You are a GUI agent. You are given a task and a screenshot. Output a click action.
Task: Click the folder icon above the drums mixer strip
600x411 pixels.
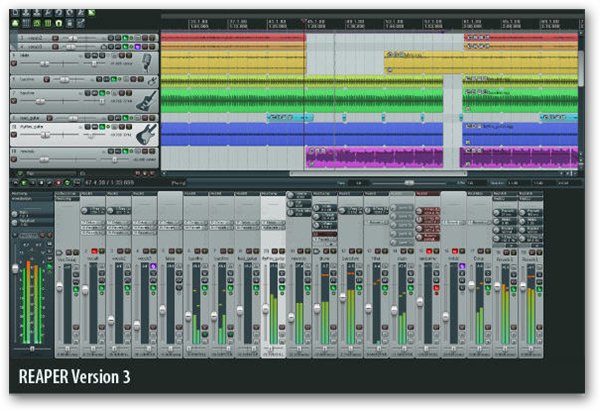pos(316,251)
